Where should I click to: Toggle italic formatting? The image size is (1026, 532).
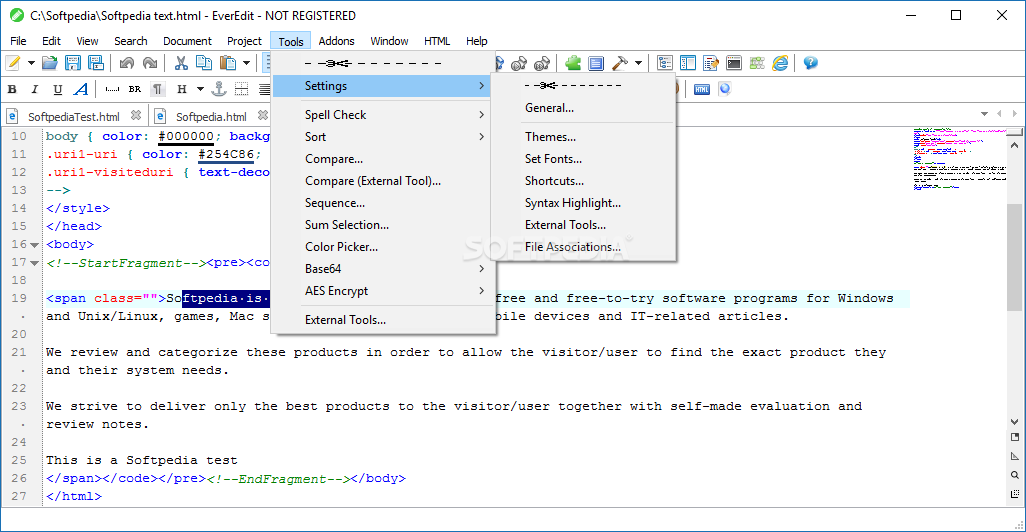pos(35,89)
